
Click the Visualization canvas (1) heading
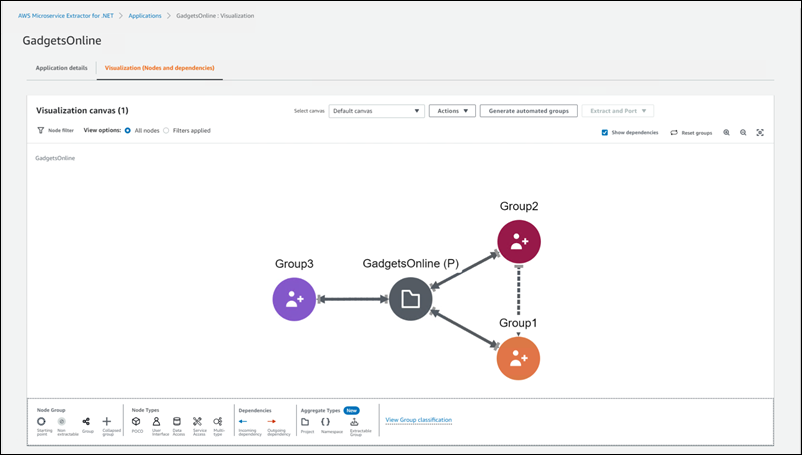click(x=82, y=110)
